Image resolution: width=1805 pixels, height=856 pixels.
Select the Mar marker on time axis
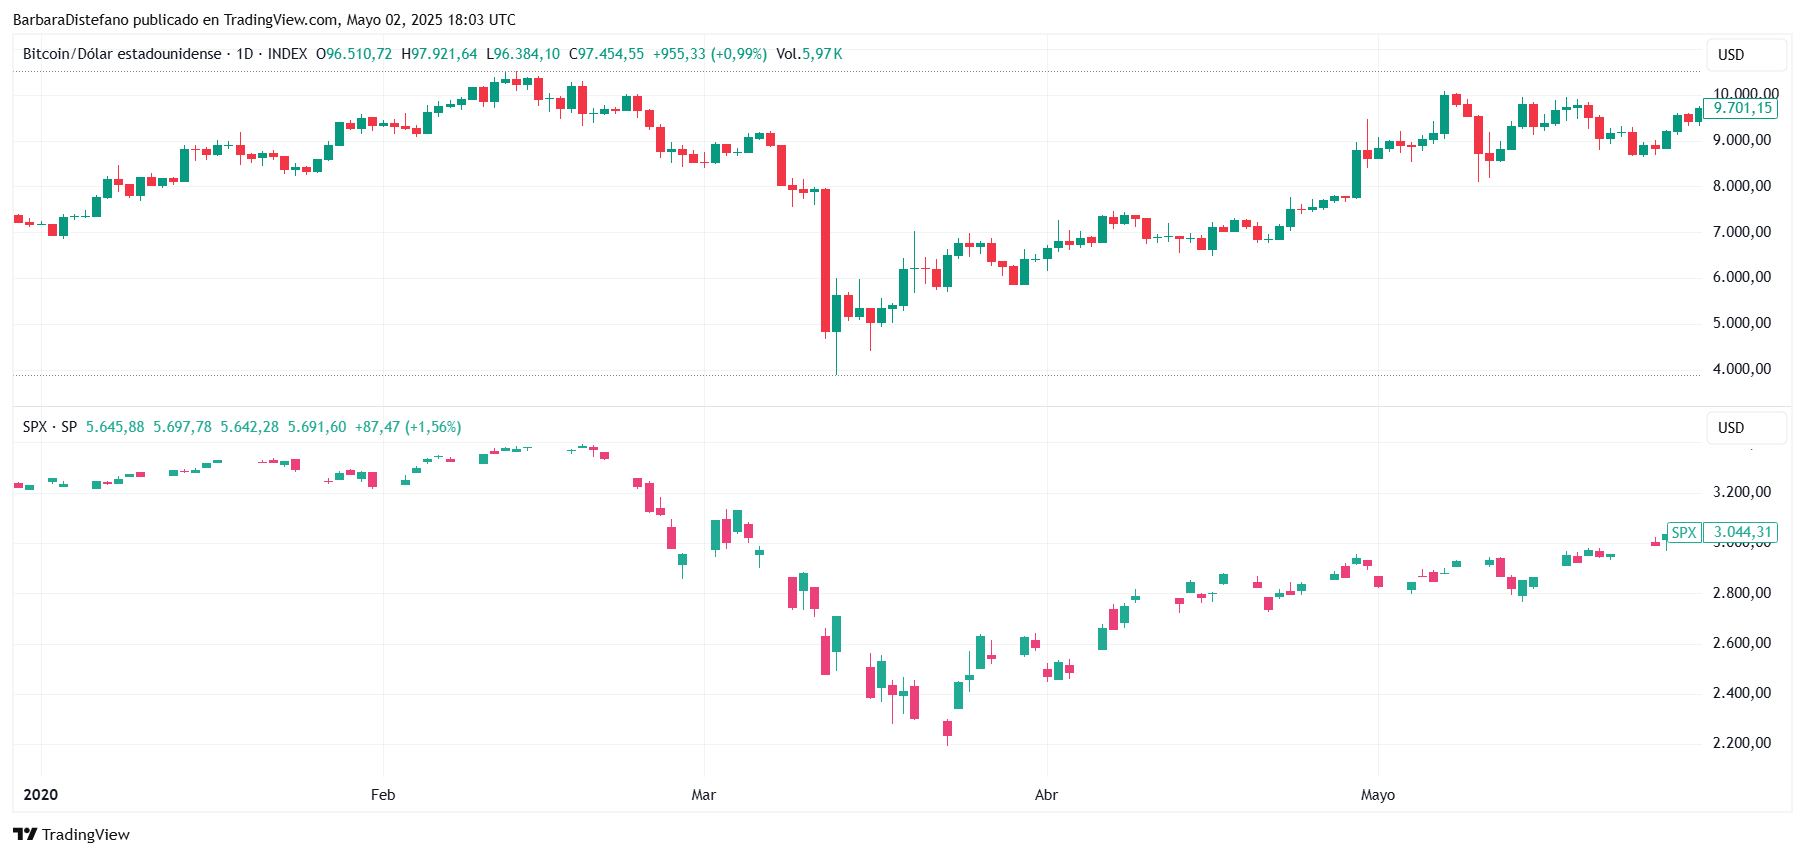point(704,795)
